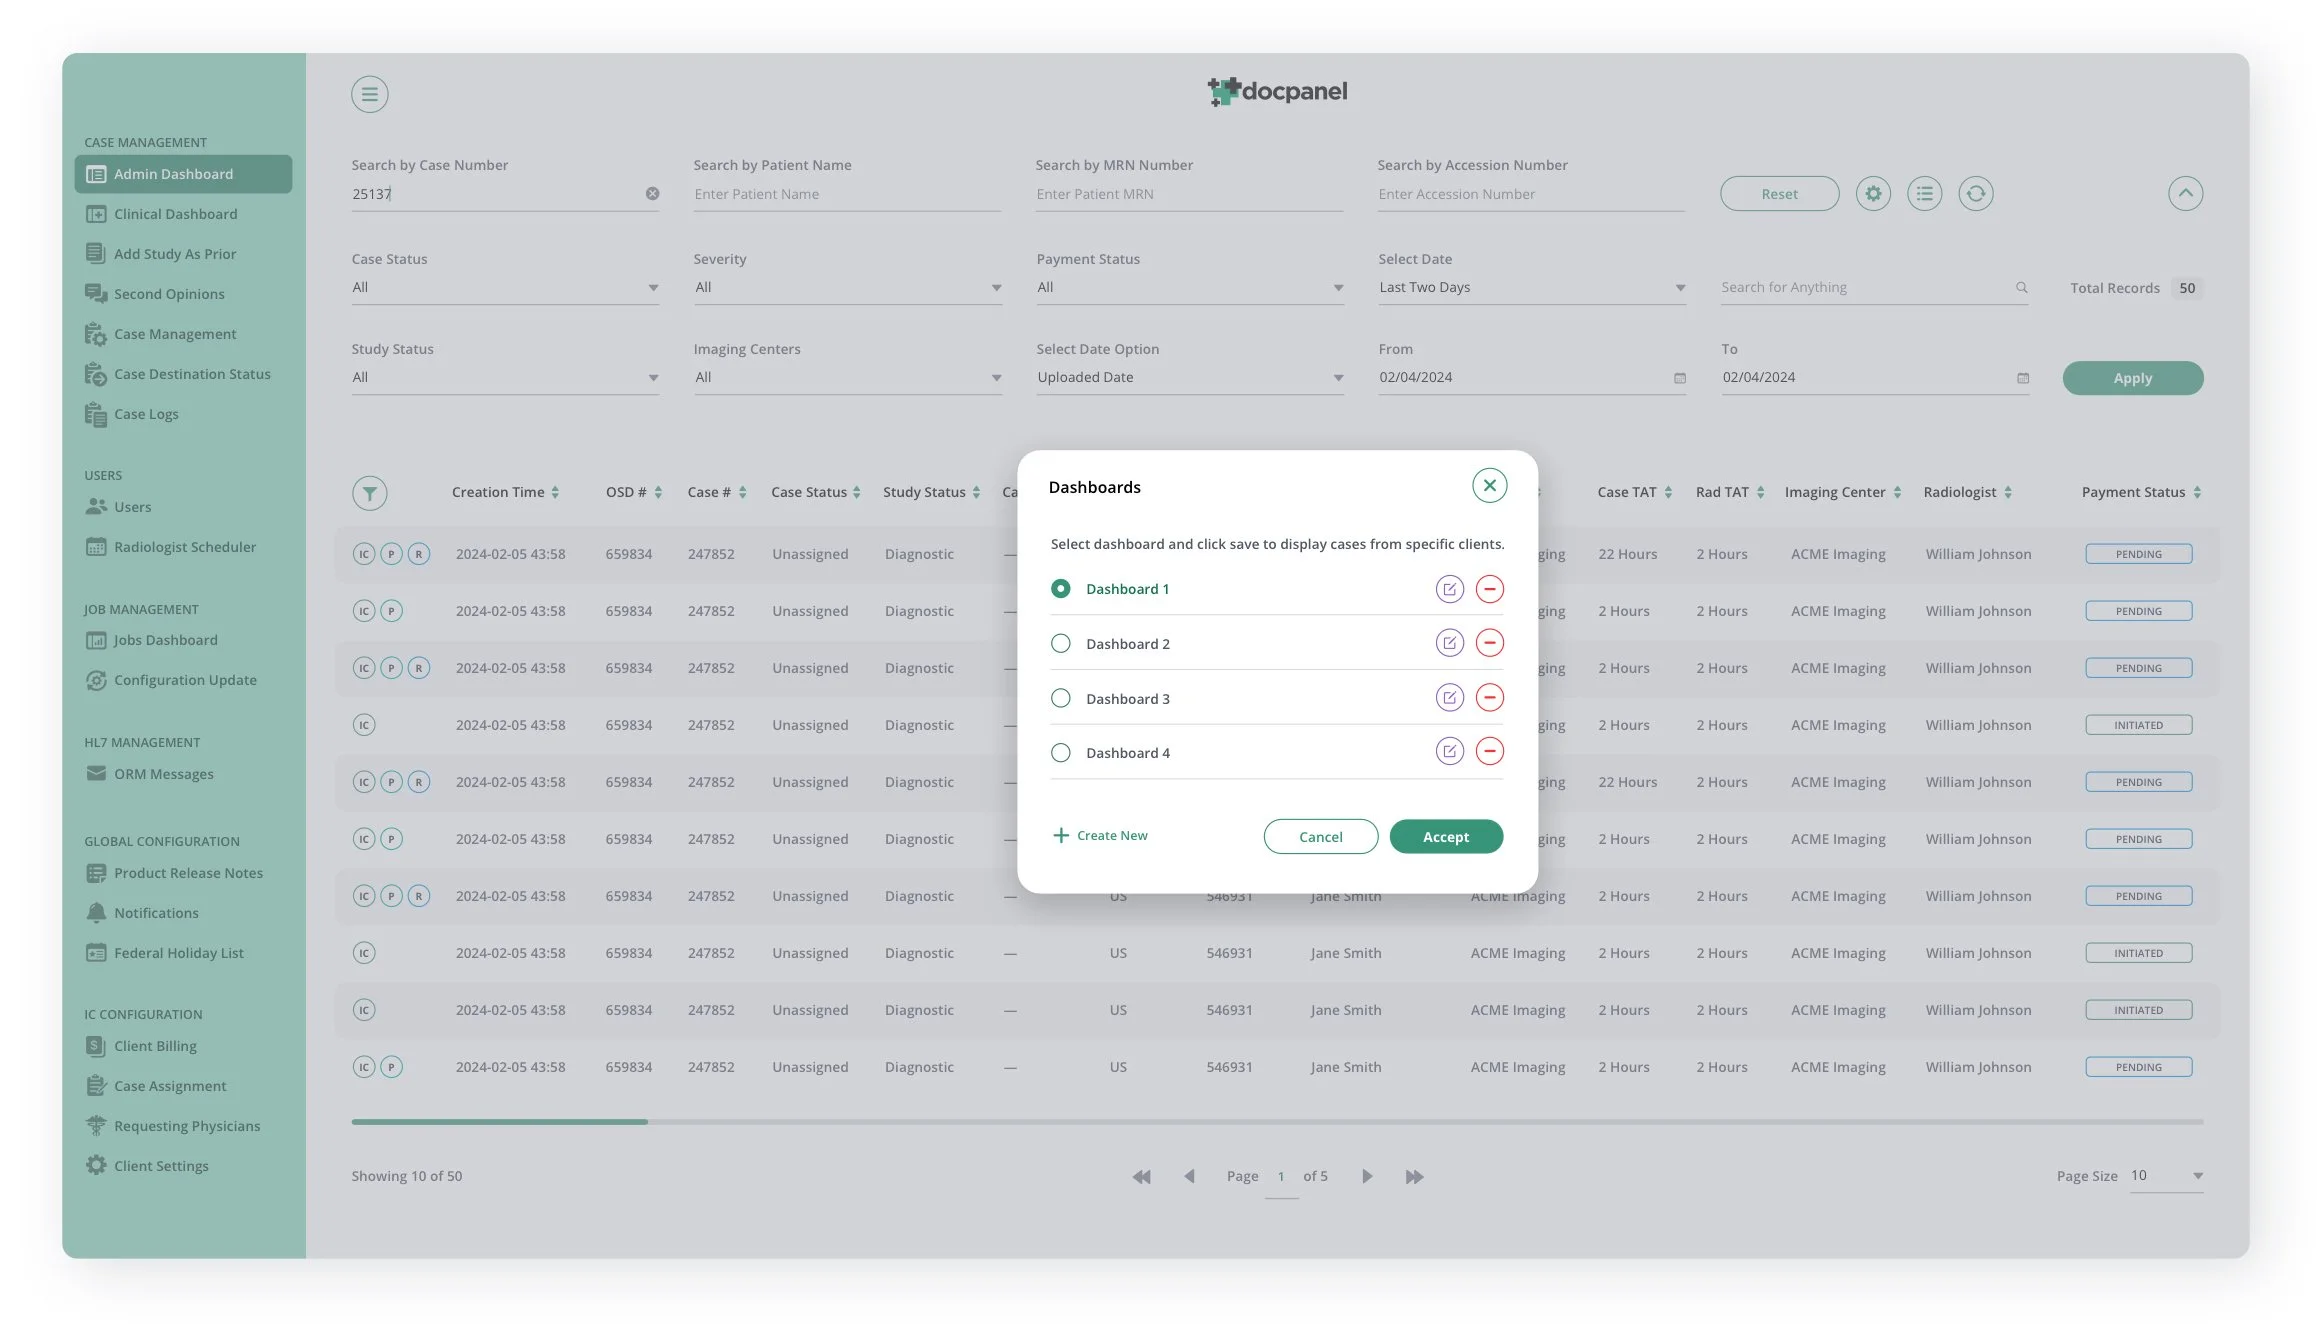Clear the case number search field

[652, 194]
